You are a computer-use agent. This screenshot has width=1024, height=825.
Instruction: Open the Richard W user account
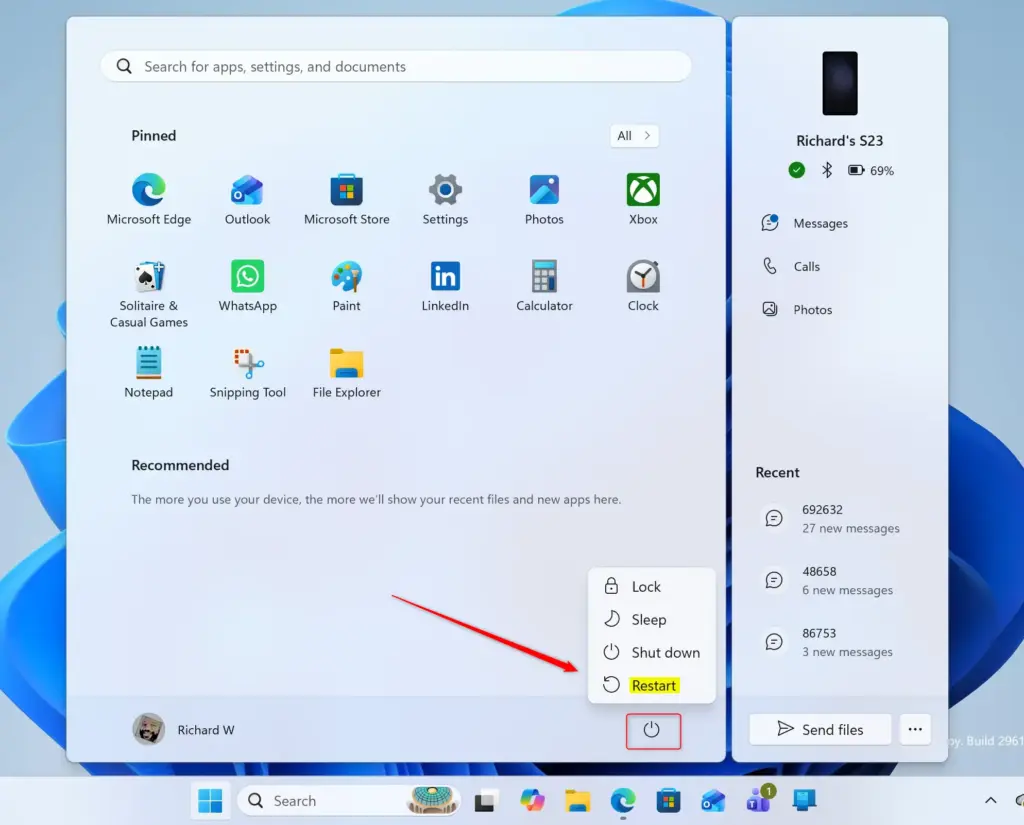[x=184, y=730]
